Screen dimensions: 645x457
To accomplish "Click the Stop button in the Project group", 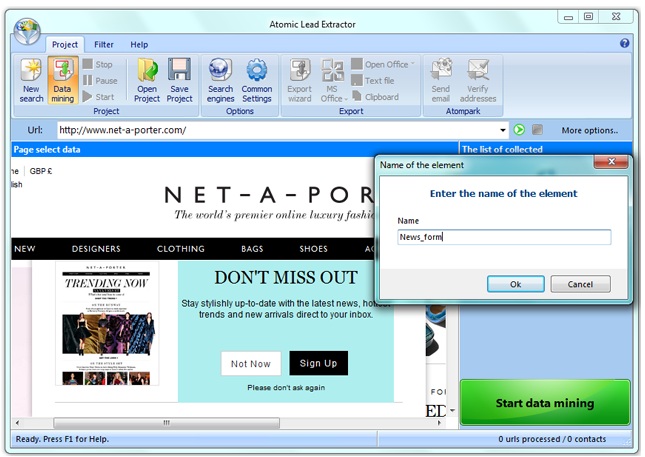I will [x=98, y=64].
